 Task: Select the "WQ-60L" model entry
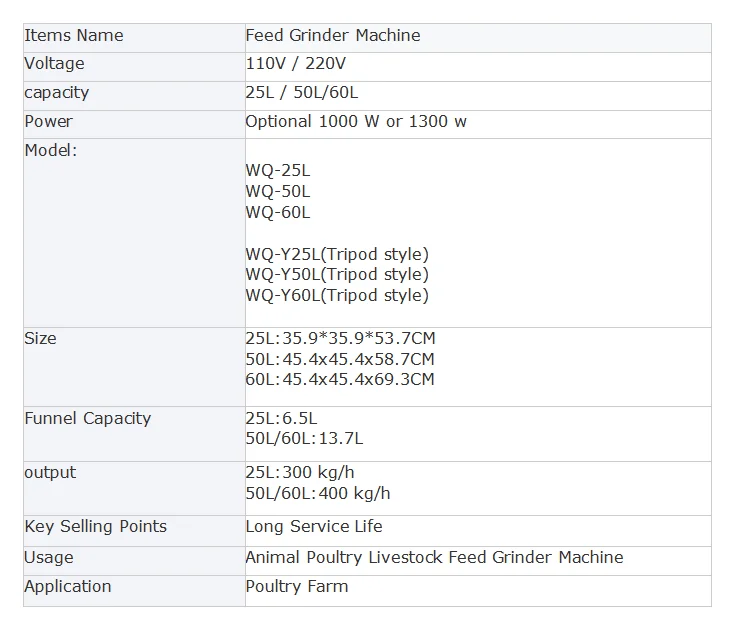pyautogui.click(x=278, y=213)
